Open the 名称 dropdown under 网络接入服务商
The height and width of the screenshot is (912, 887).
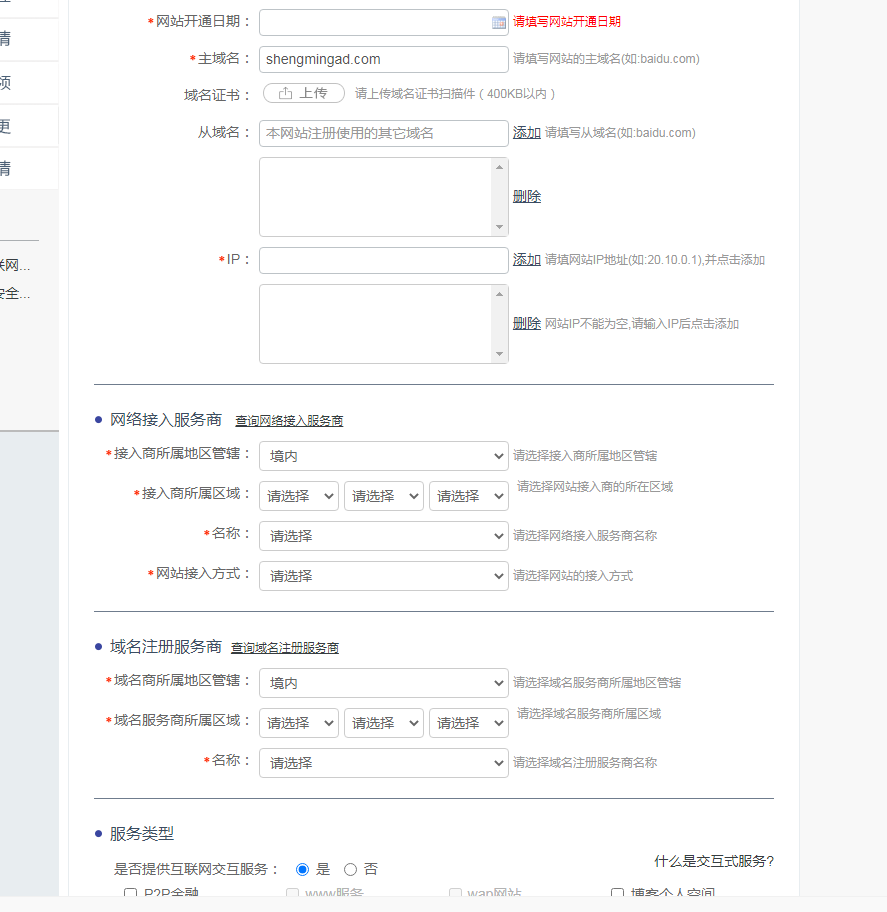click(383, 536)
